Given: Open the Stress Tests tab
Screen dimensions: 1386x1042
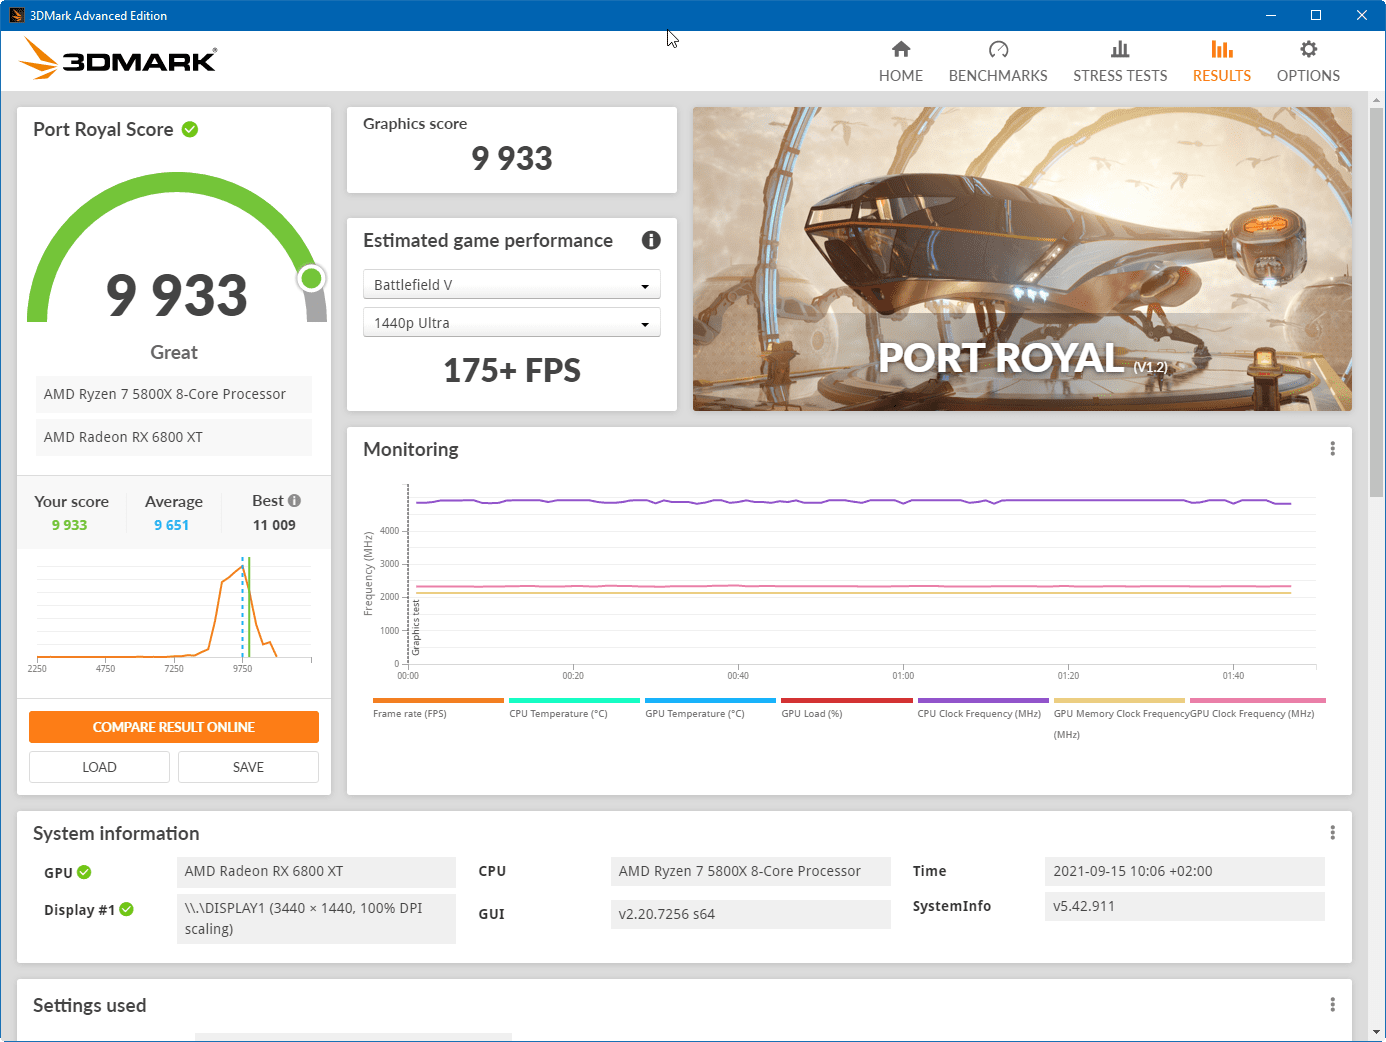Looking at the screenshot, I should [x=1120, y=62].
